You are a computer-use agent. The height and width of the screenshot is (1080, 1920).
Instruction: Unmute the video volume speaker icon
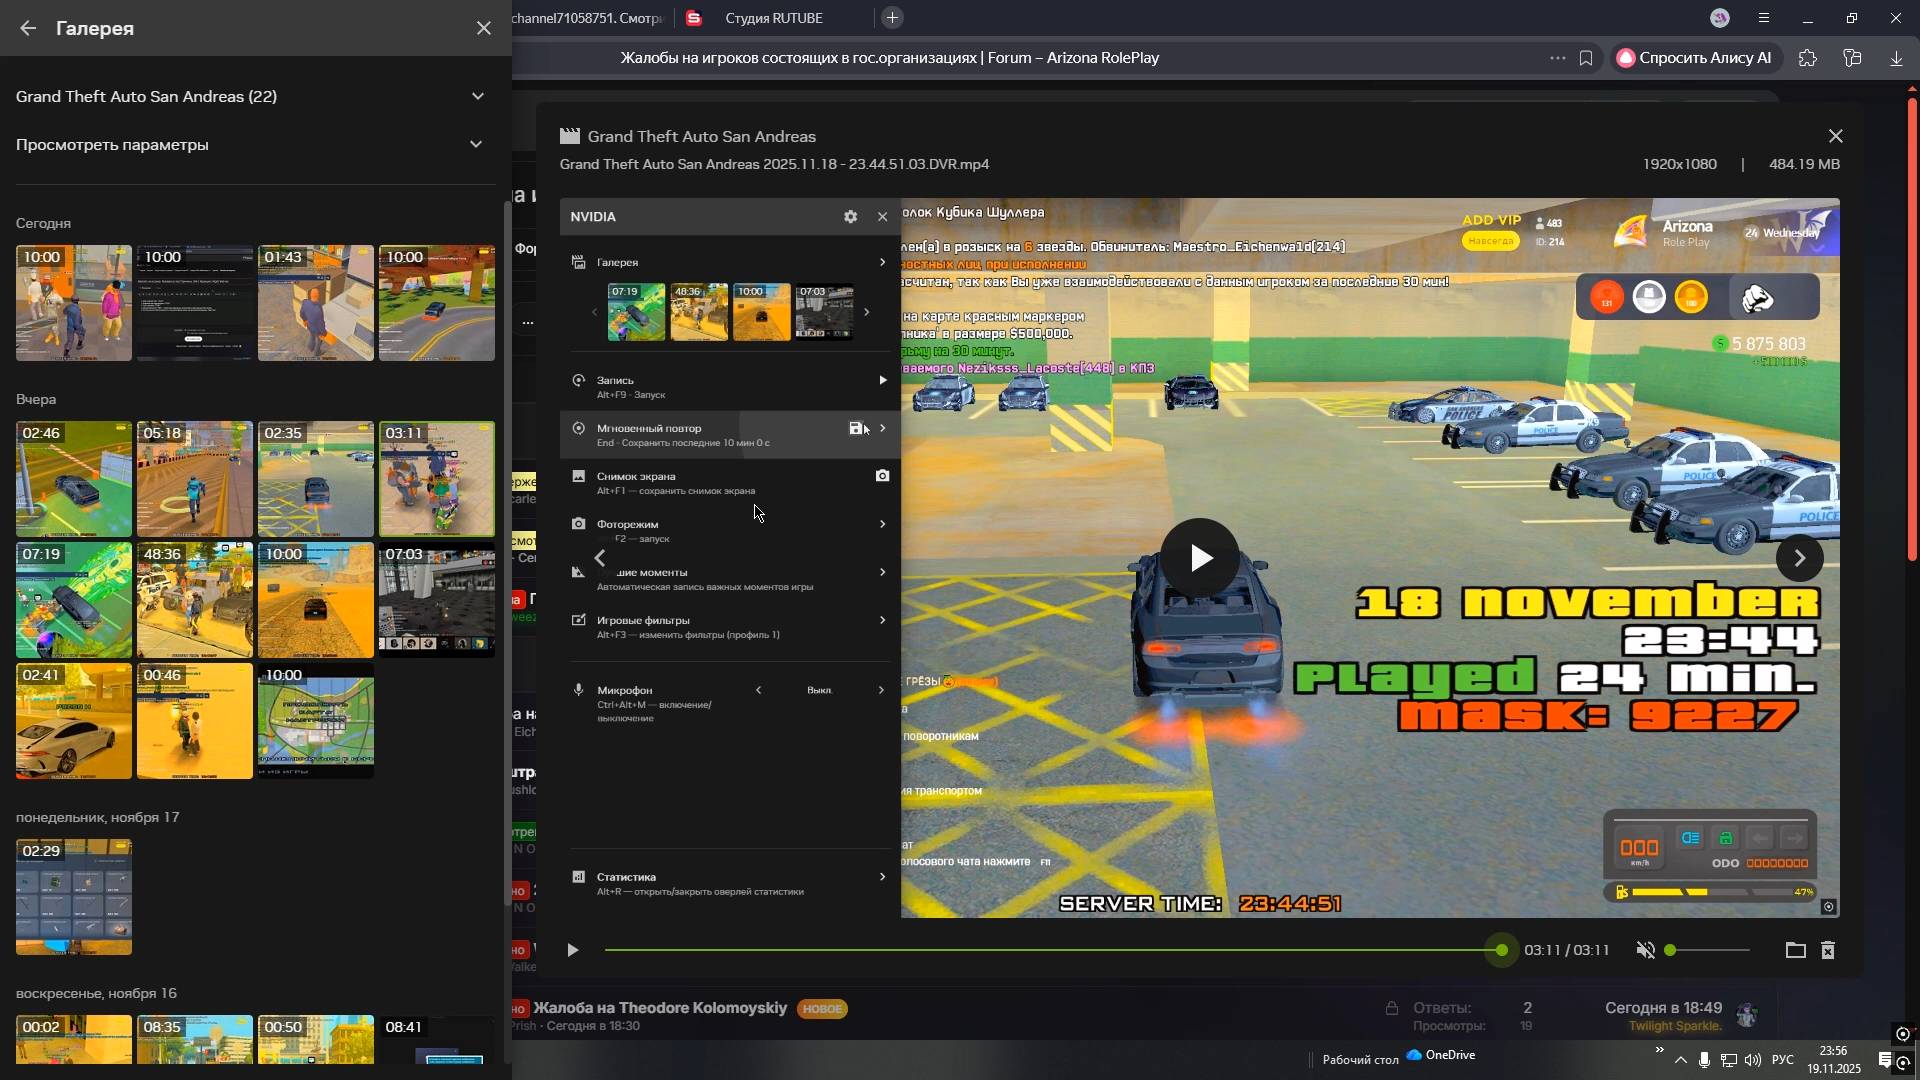pos(1645,950)
